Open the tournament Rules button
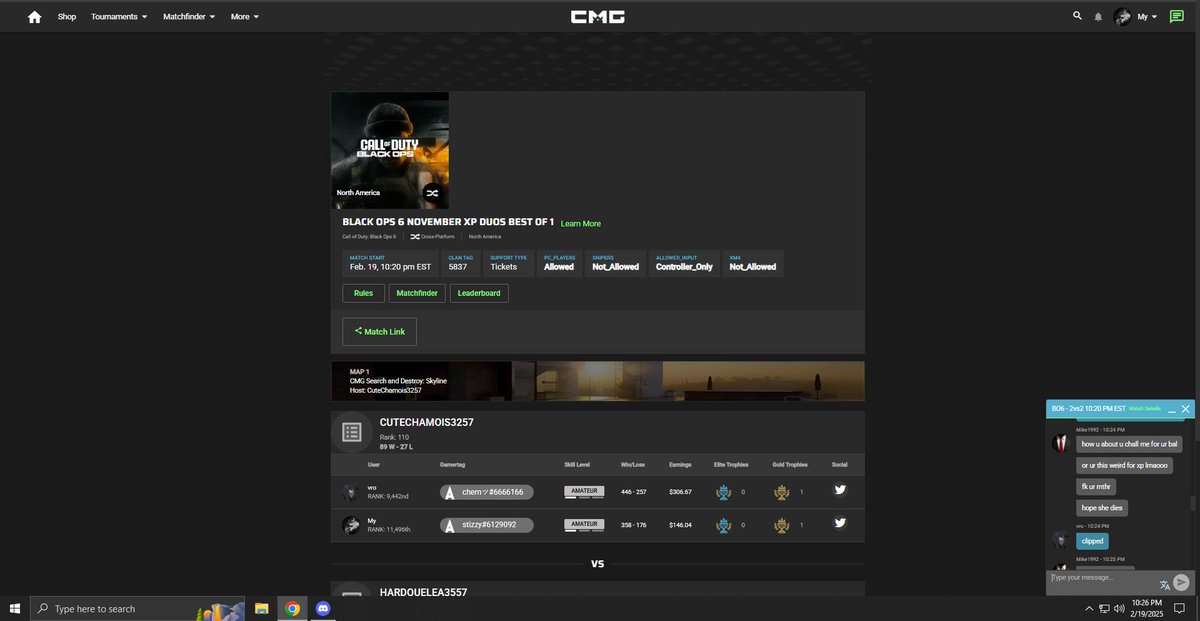 363,293
